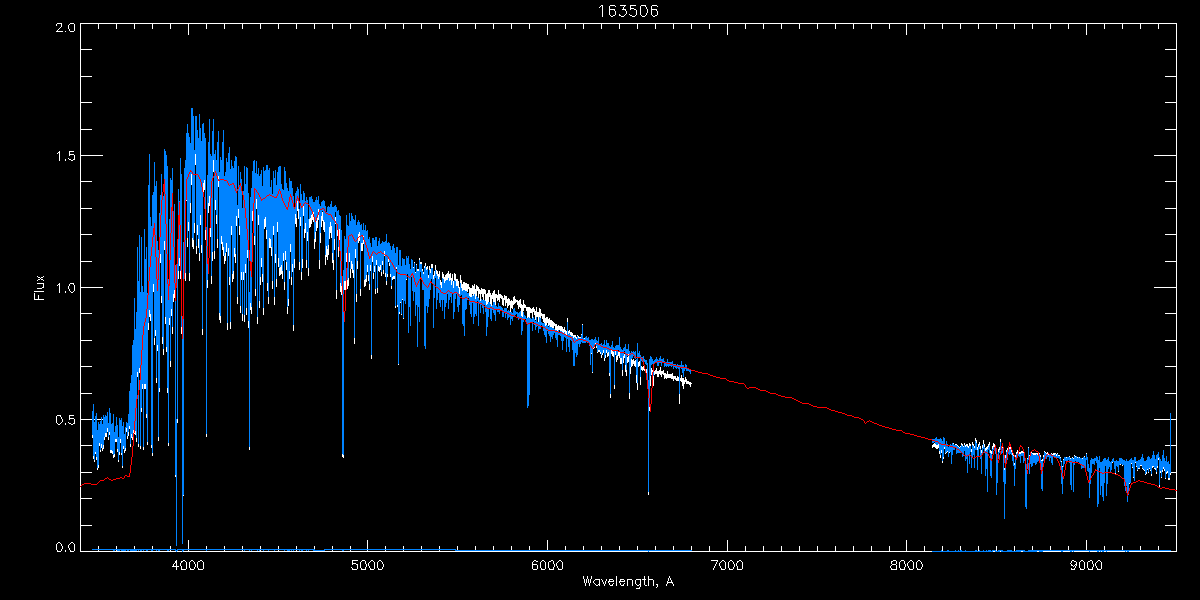Click the 5000 wavelength tick label
The height and width of the screenshot is (600, 1200).
tap(367, 565)
